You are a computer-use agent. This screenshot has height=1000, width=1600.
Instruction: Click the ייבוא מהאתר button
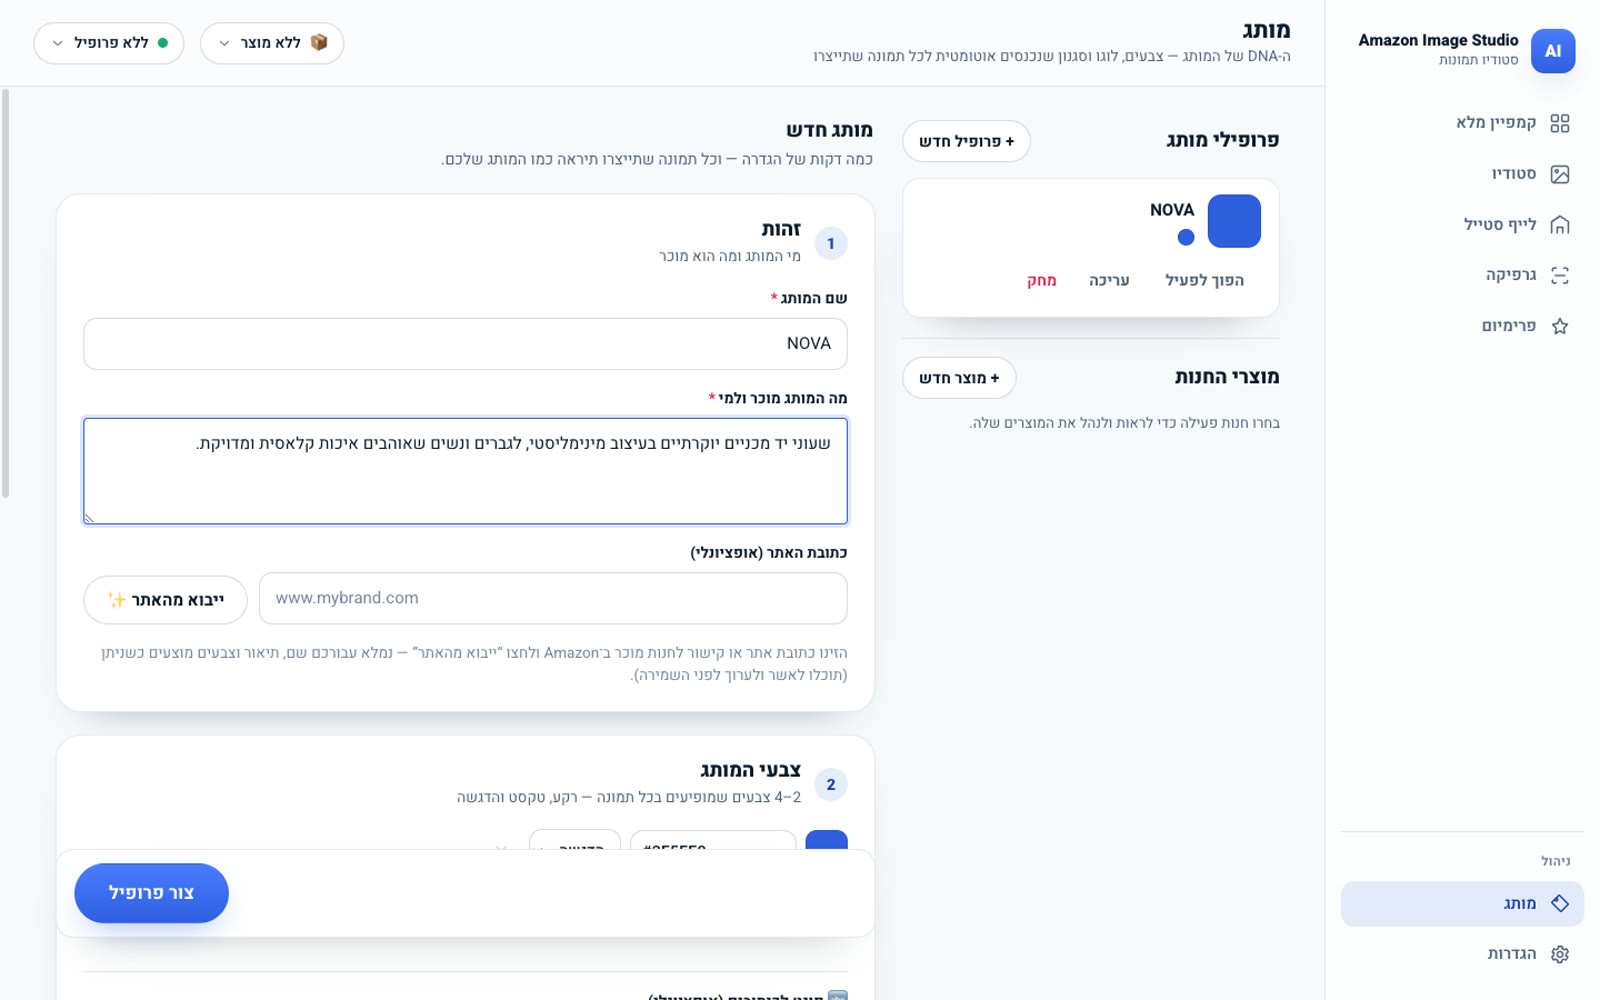(165, 600)
